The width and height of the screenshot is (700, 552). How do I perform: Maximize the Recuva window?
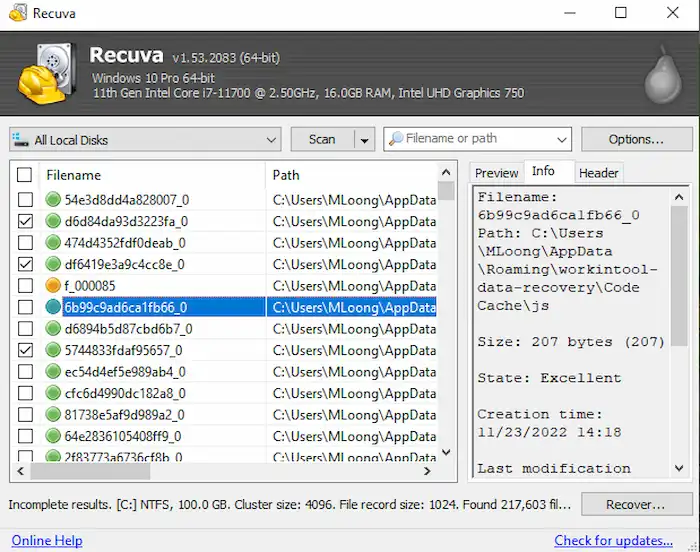(x=621, y=13)
